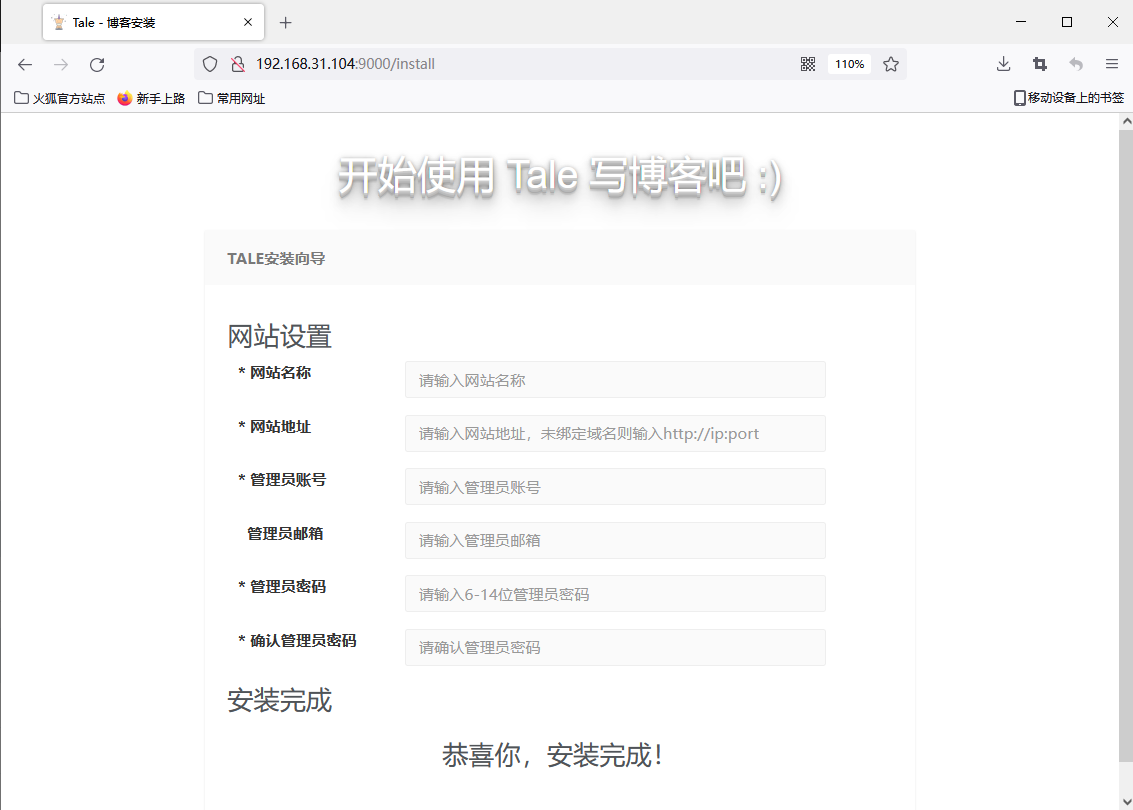Reload the current page
Viewport: 1133px width, 810px height.
[97, 64]
